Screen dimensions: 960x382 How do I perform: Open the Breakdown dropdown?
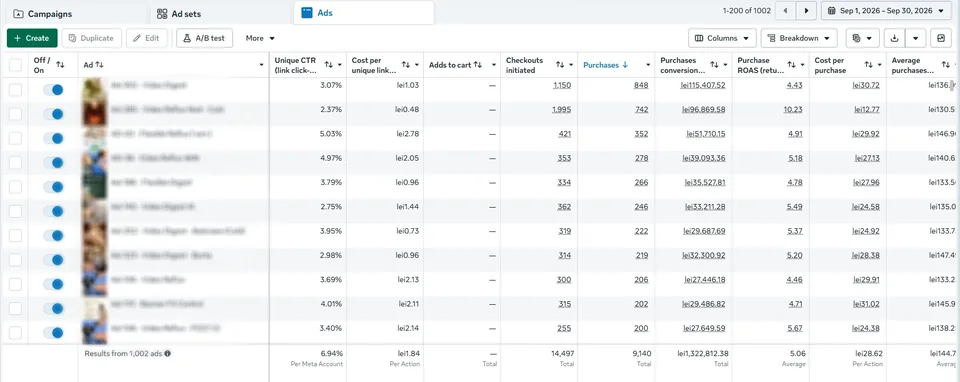coord(799,38)
